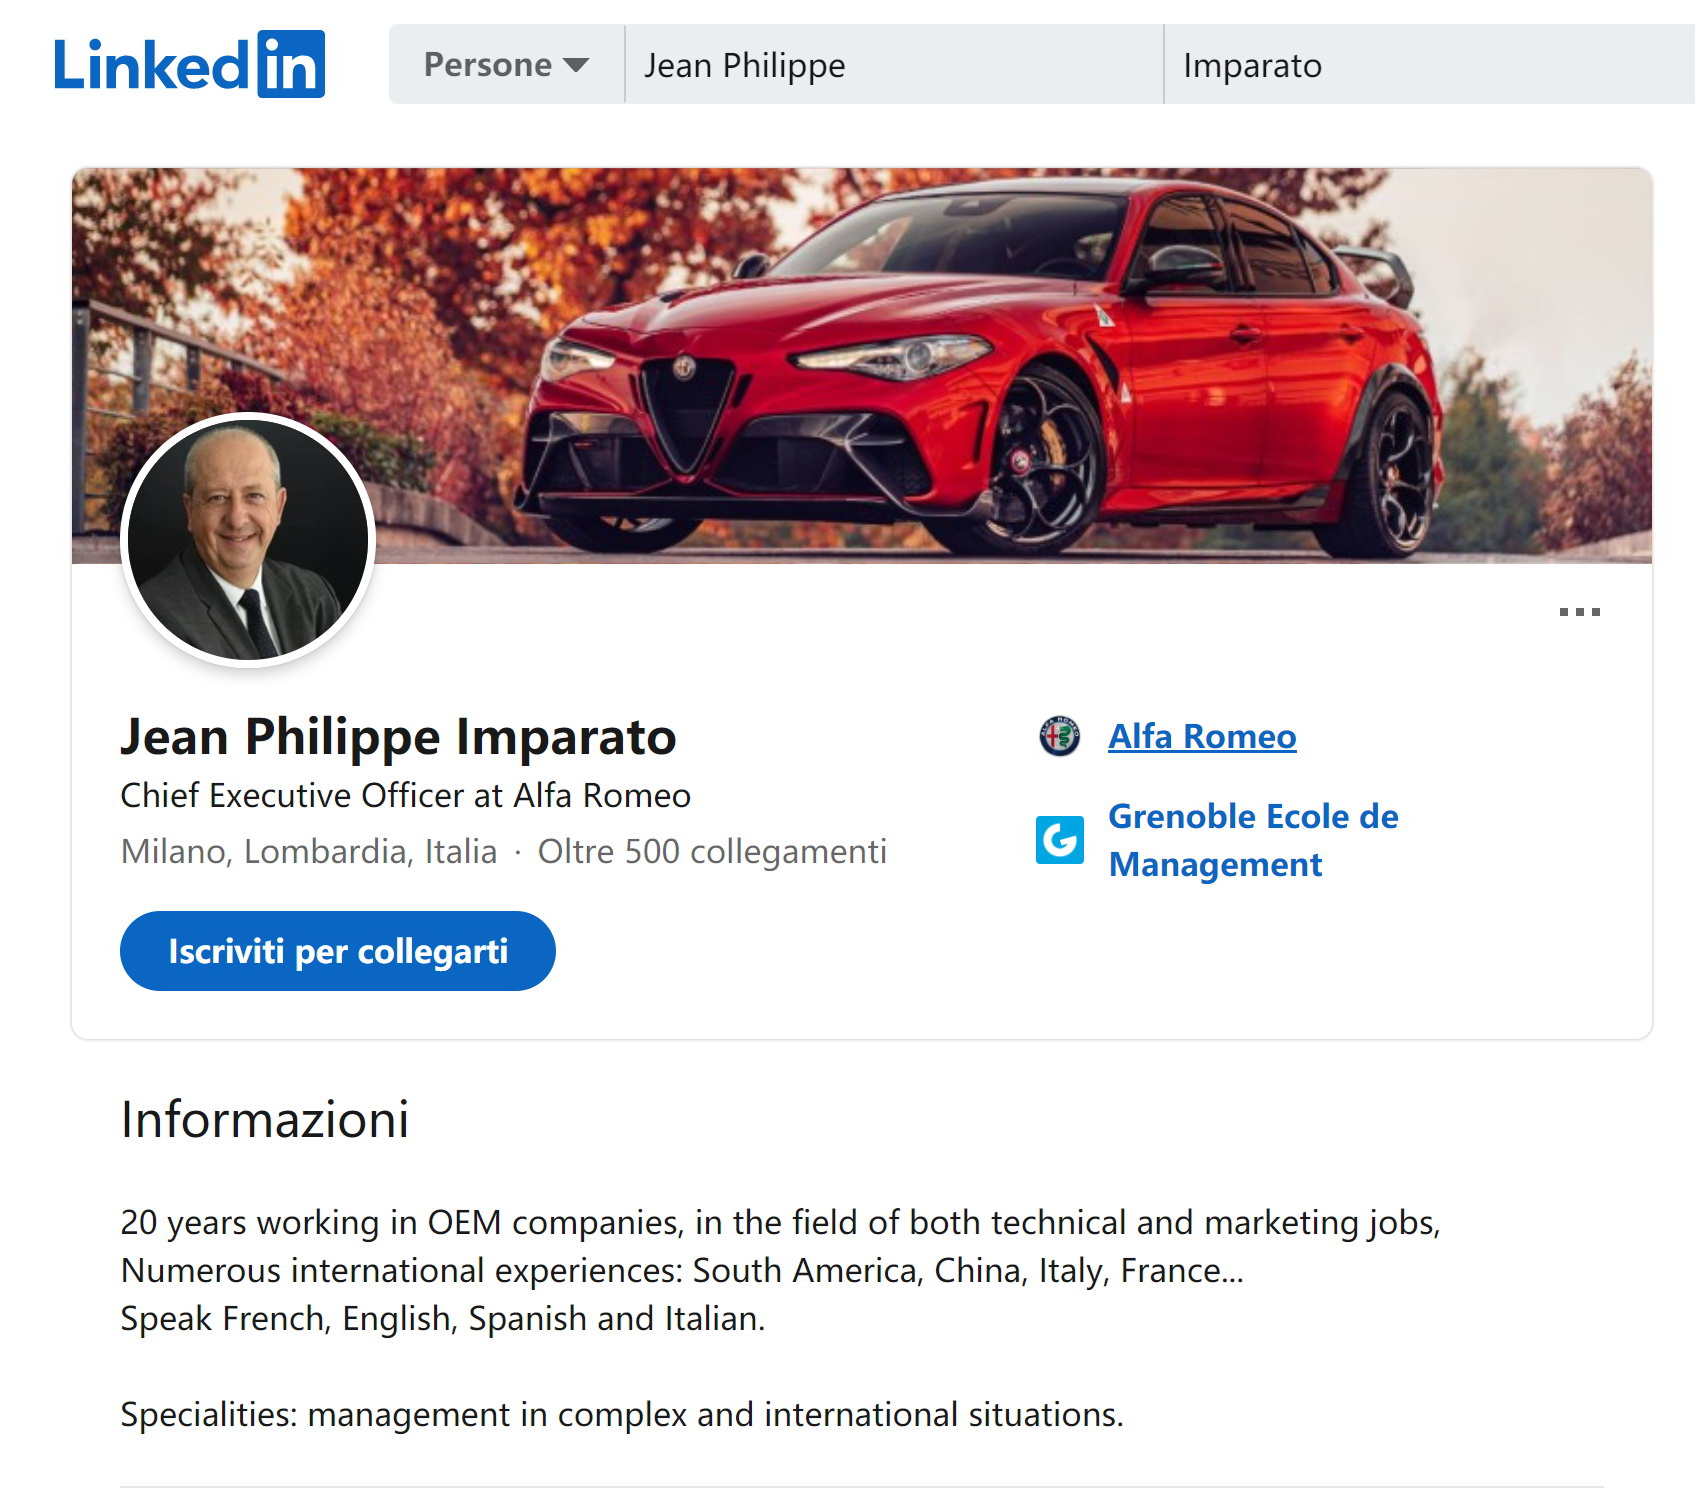Click the Alfa Romeo company logo icon
The width and height of the screenshot is (1695, 1490).
[1059, 737]
